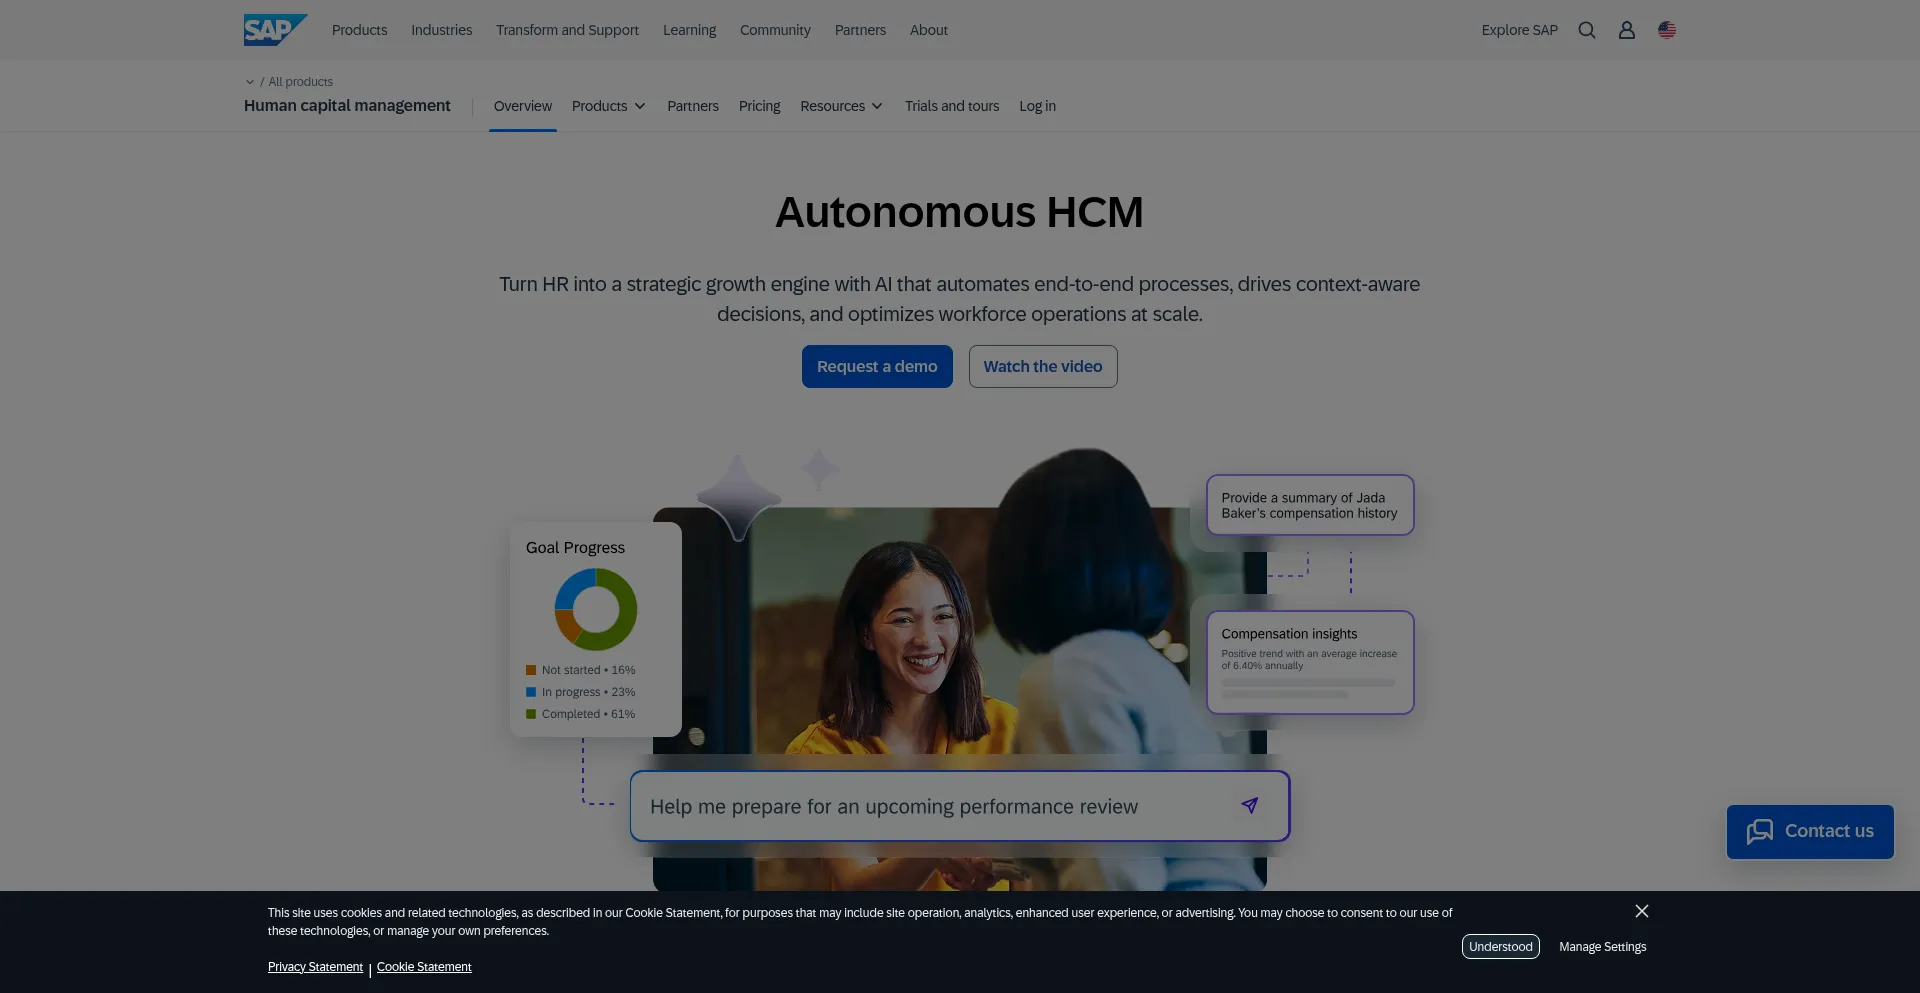Screen dimensions: 1920x993
Task: Click the SAP logo
Action: point(275,30)
